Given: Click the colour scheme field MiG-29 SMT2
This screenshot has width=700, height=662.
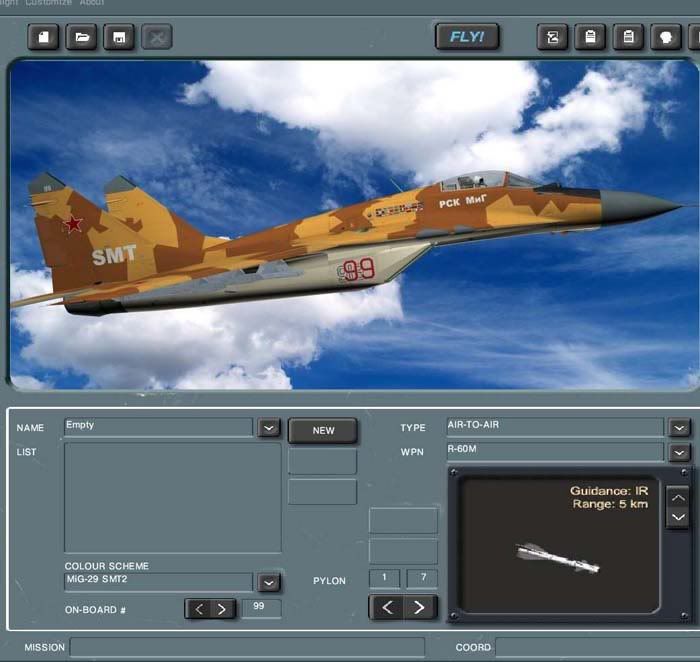Looking at the screenshot, I should (x=158, y=582).
